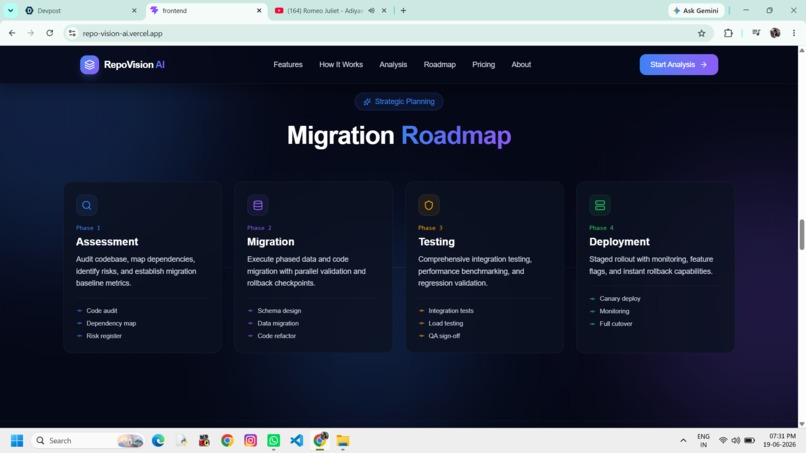Click the Integration tests list item
806x453 pixels.
(x=451, y=311)
